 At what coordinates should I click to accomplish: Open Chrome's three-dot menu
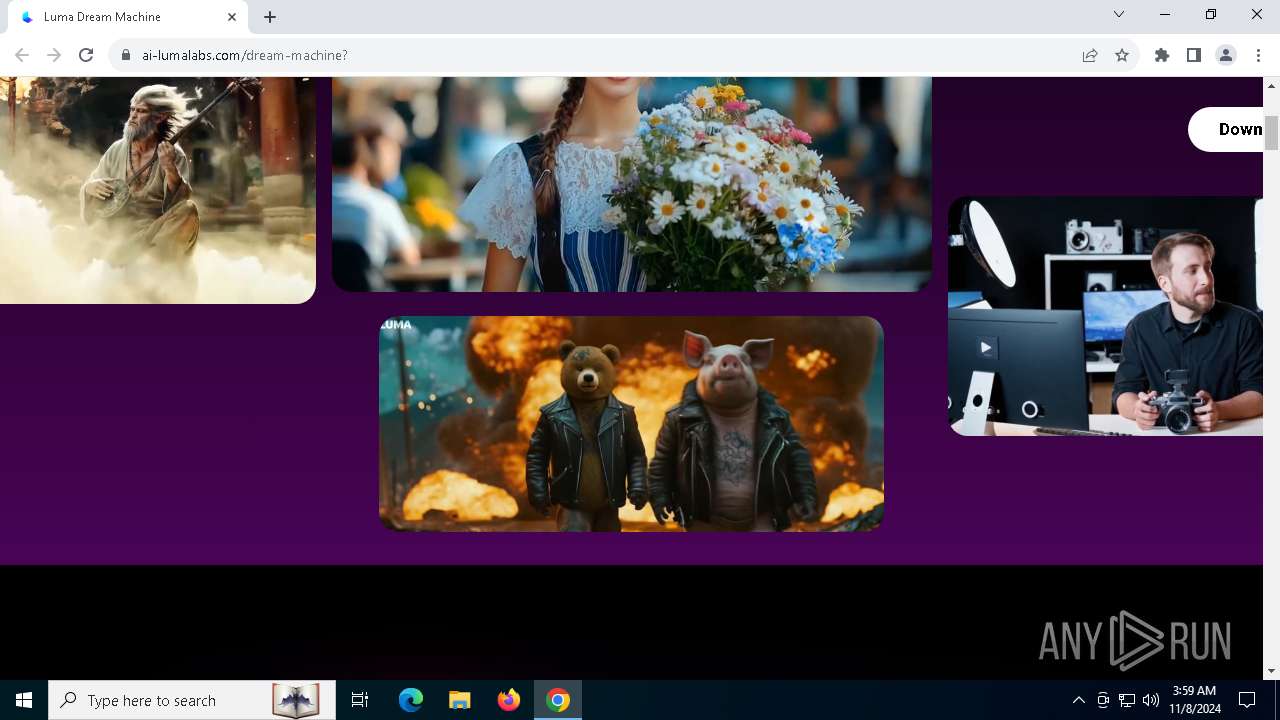click(x=1258, y=55)
